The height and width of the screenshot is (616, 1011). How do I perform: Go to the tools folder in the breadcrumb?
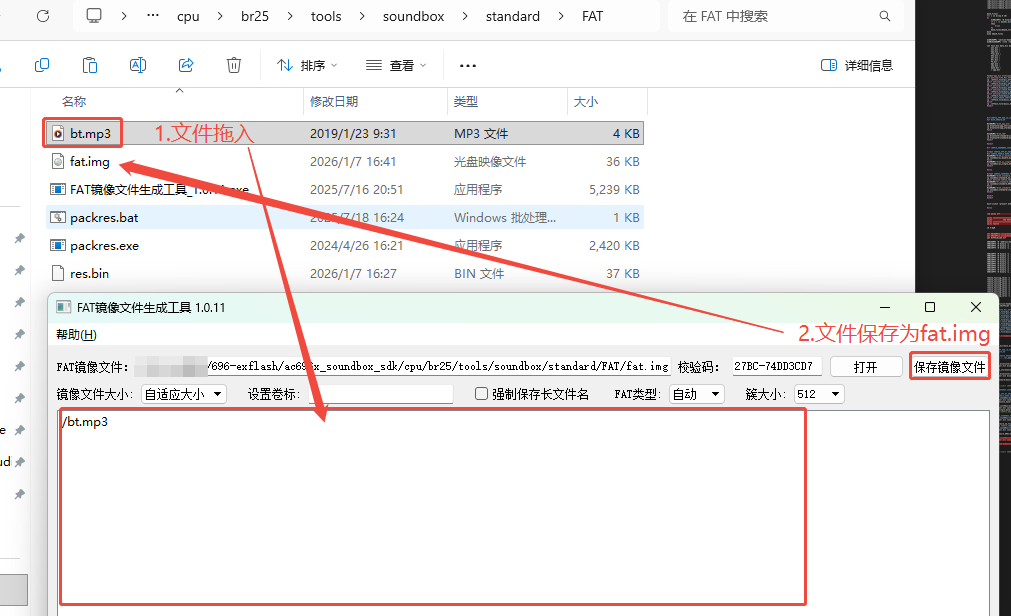(x=326, y=16)
